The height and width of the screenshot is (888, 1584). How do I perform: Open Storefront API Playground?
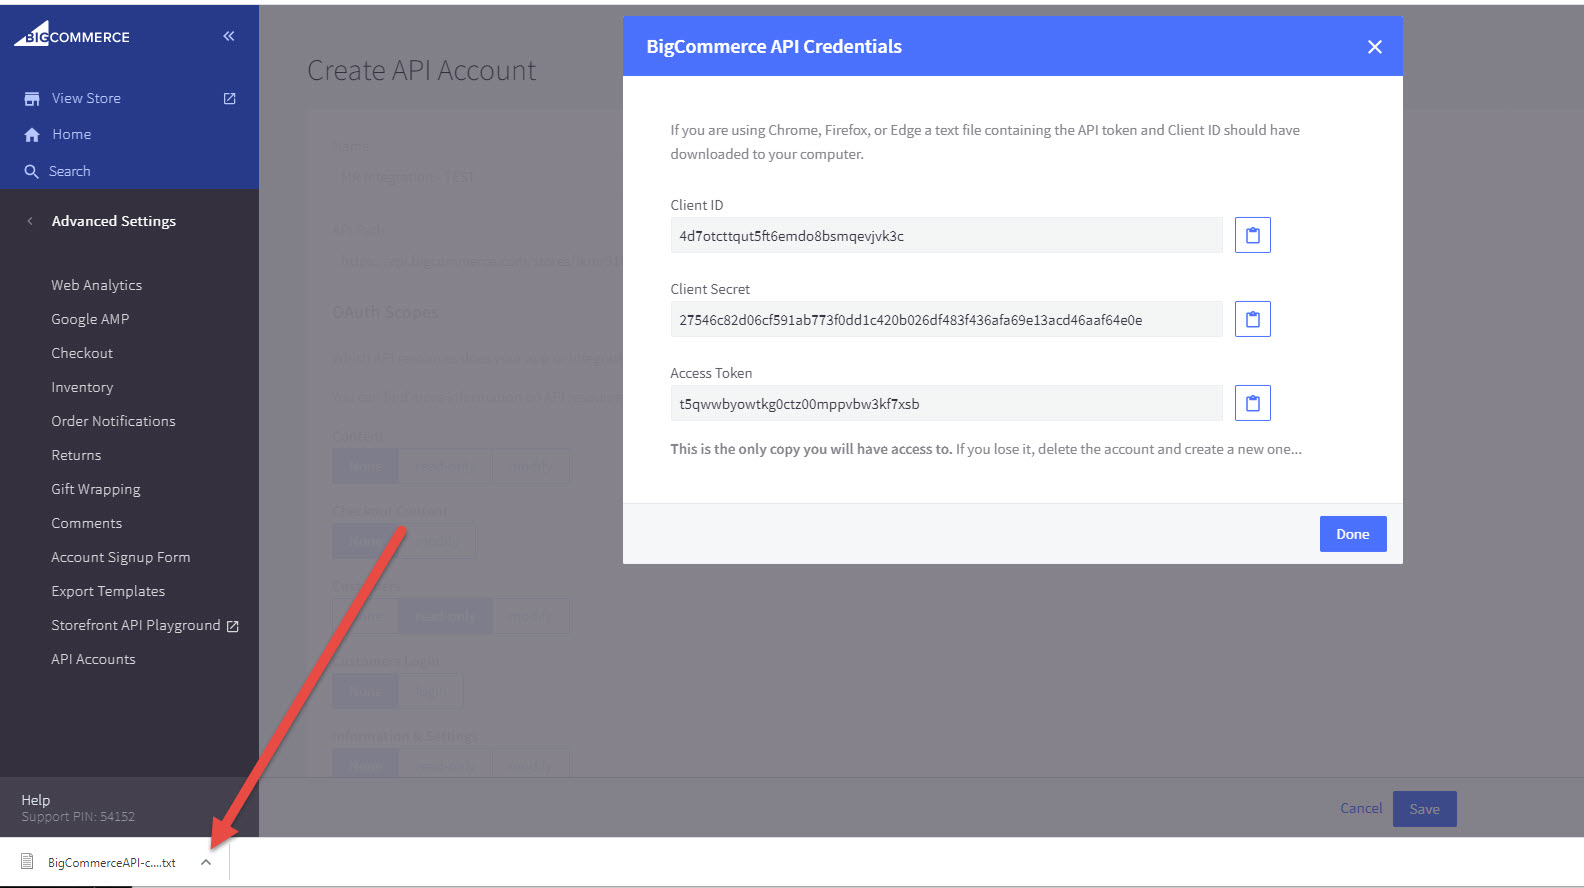(x=136, y=625)
